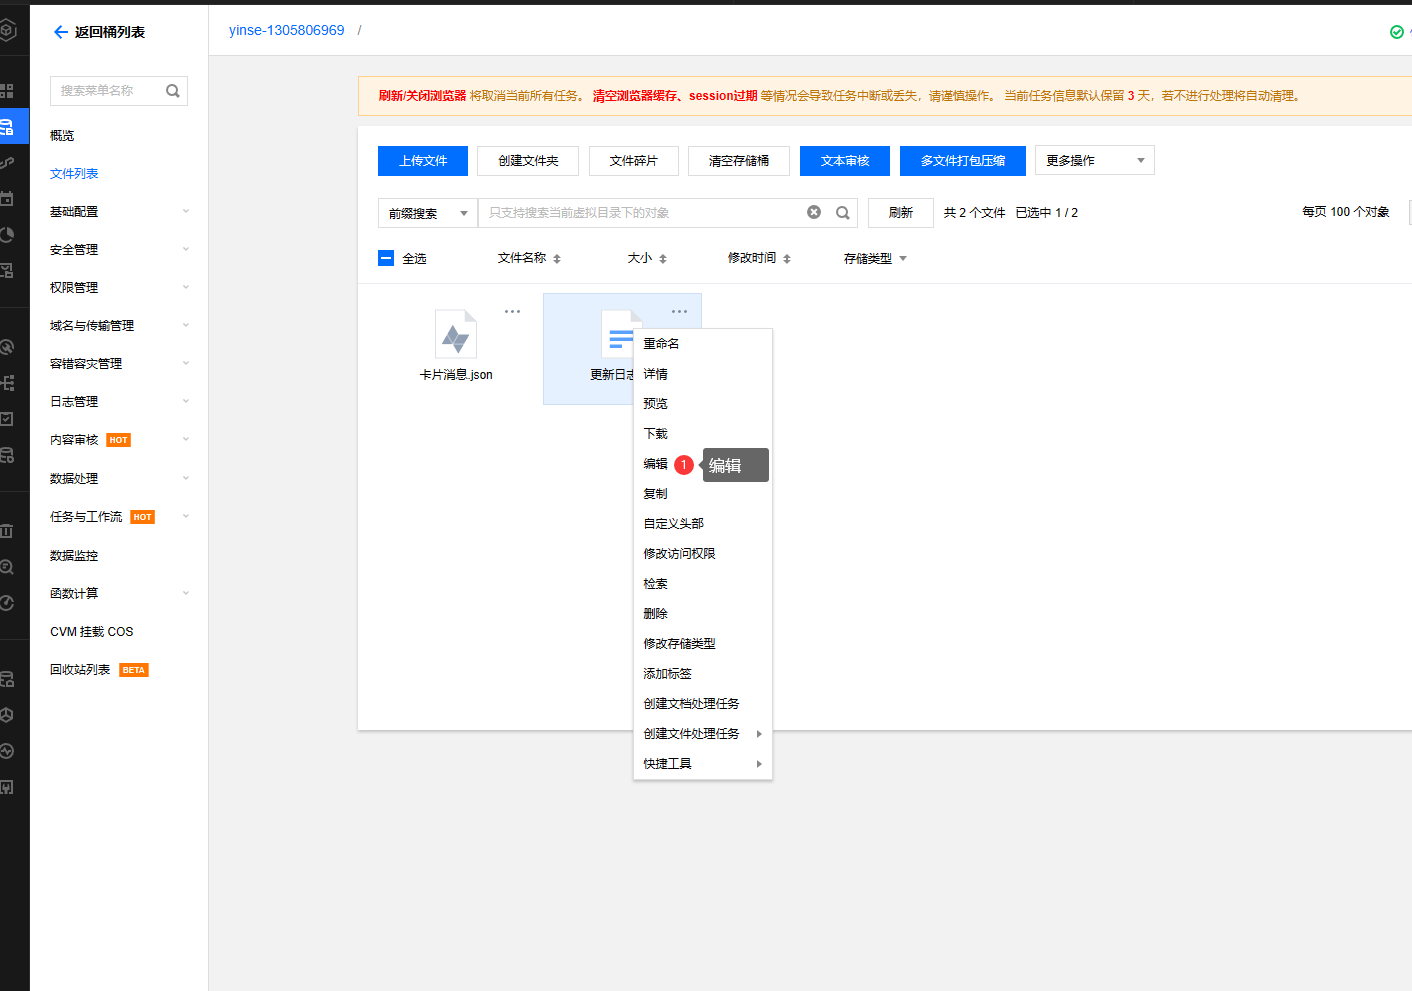Screen dimensions: 1412x991
Task: Sort files by 修改时间 column arrows
Action: (787, 259)
